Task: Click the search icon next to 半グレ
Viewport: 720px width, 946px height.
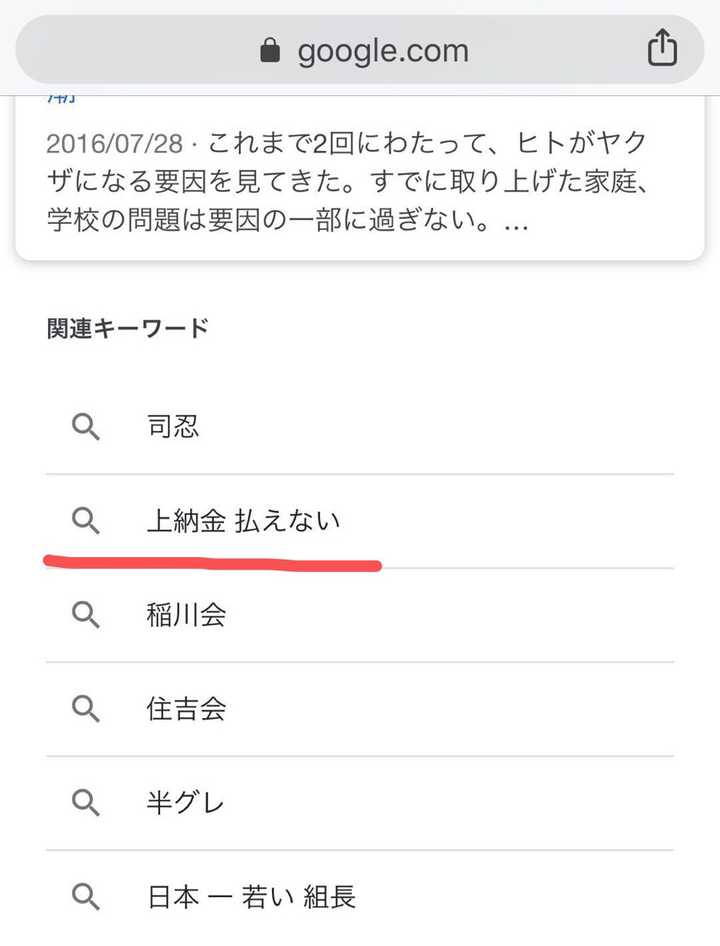Action: pyautogui.click(x=87, y=802)
